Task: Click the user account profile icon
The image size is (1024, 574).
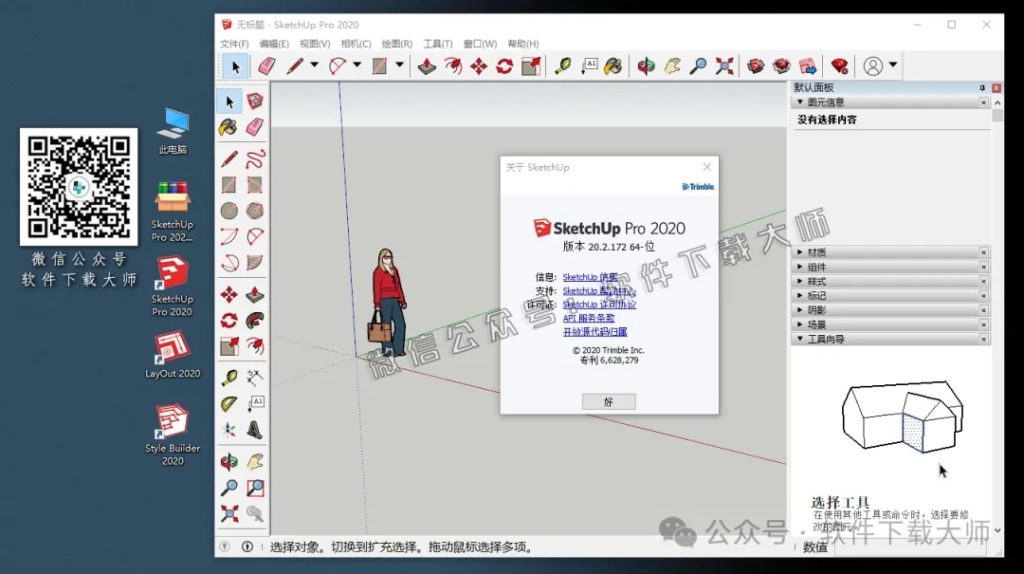Action: (873, 66)
